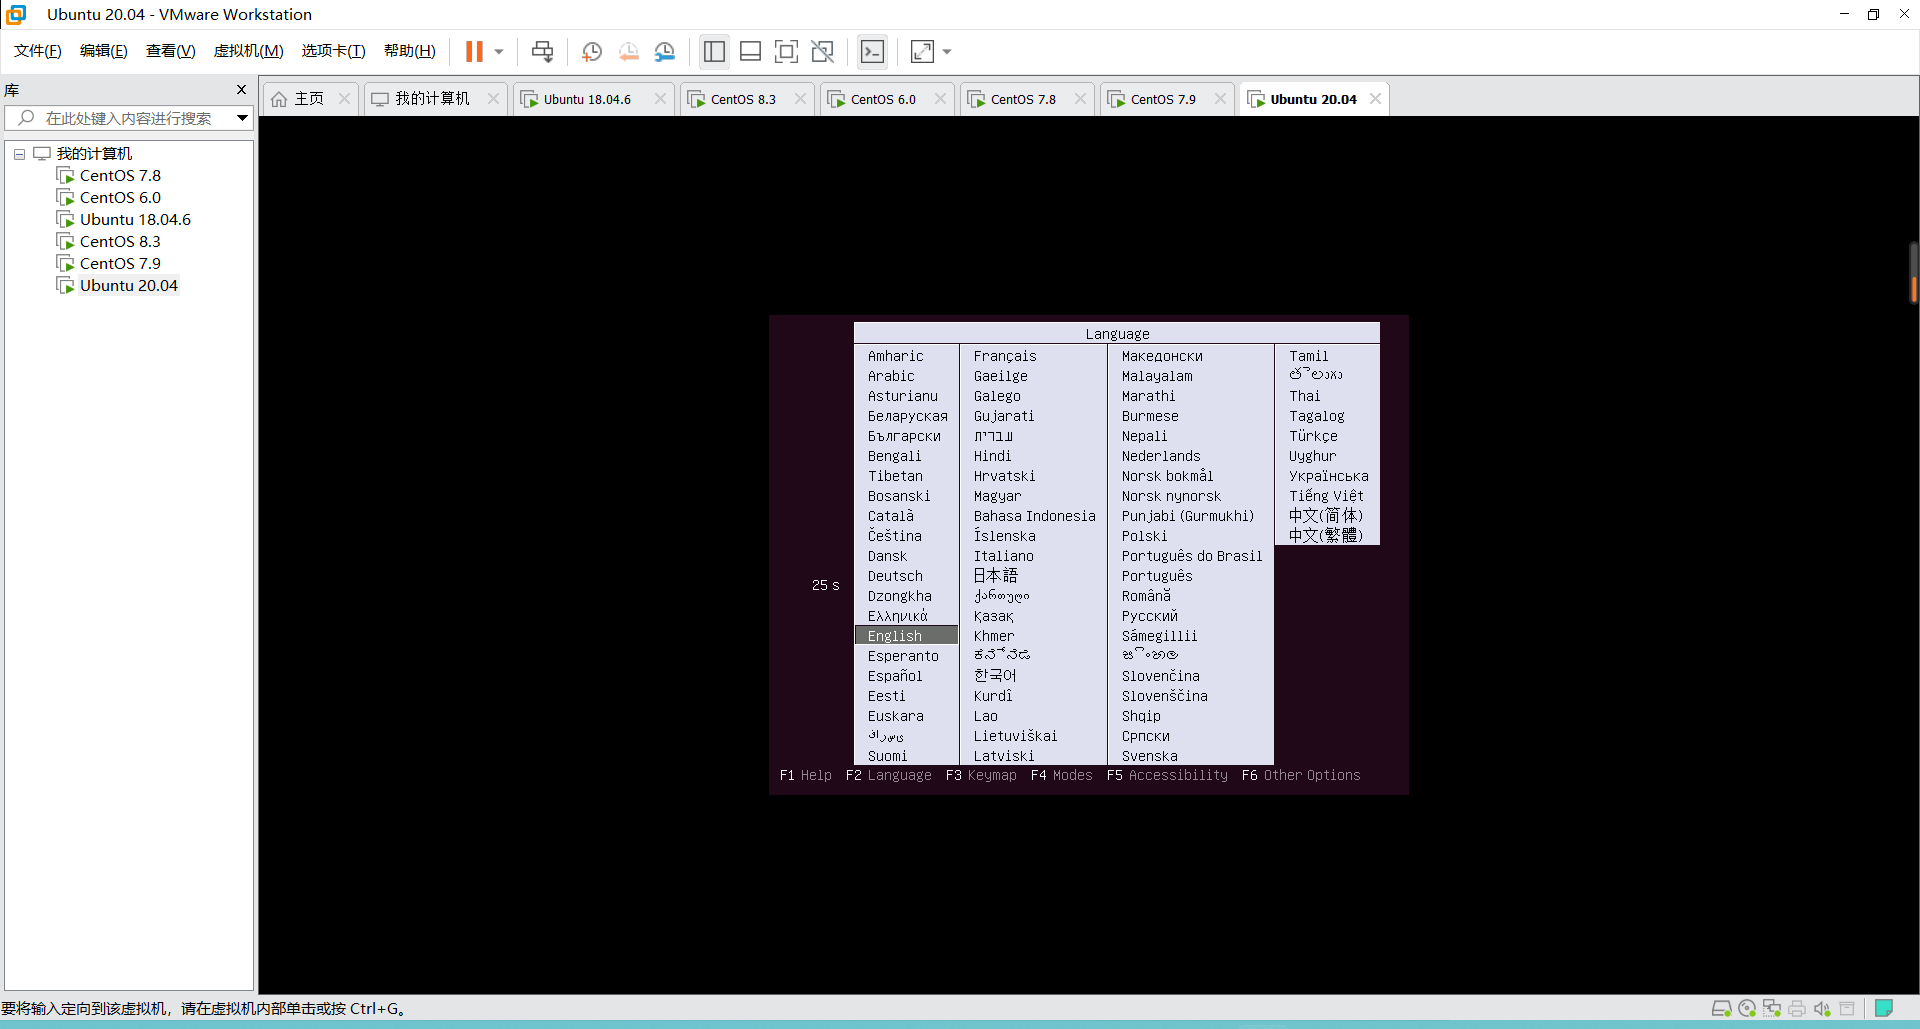Click the sound card status icon
The width and height of the screenshot is (1920, 1029).
coord(1822,1008)
